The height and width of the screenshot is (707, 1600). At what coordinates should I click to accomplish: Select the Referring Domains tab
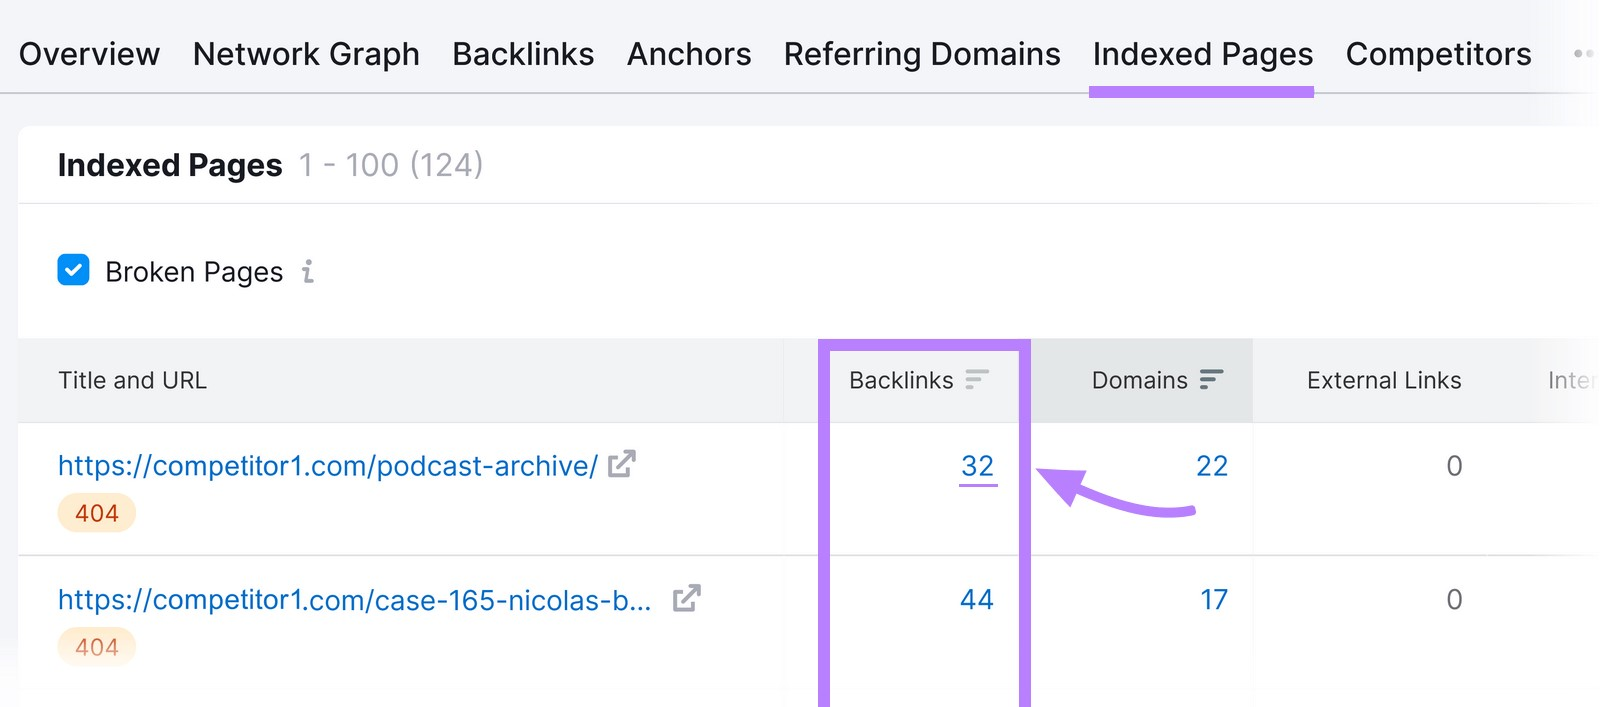click(x=922, y=54)
